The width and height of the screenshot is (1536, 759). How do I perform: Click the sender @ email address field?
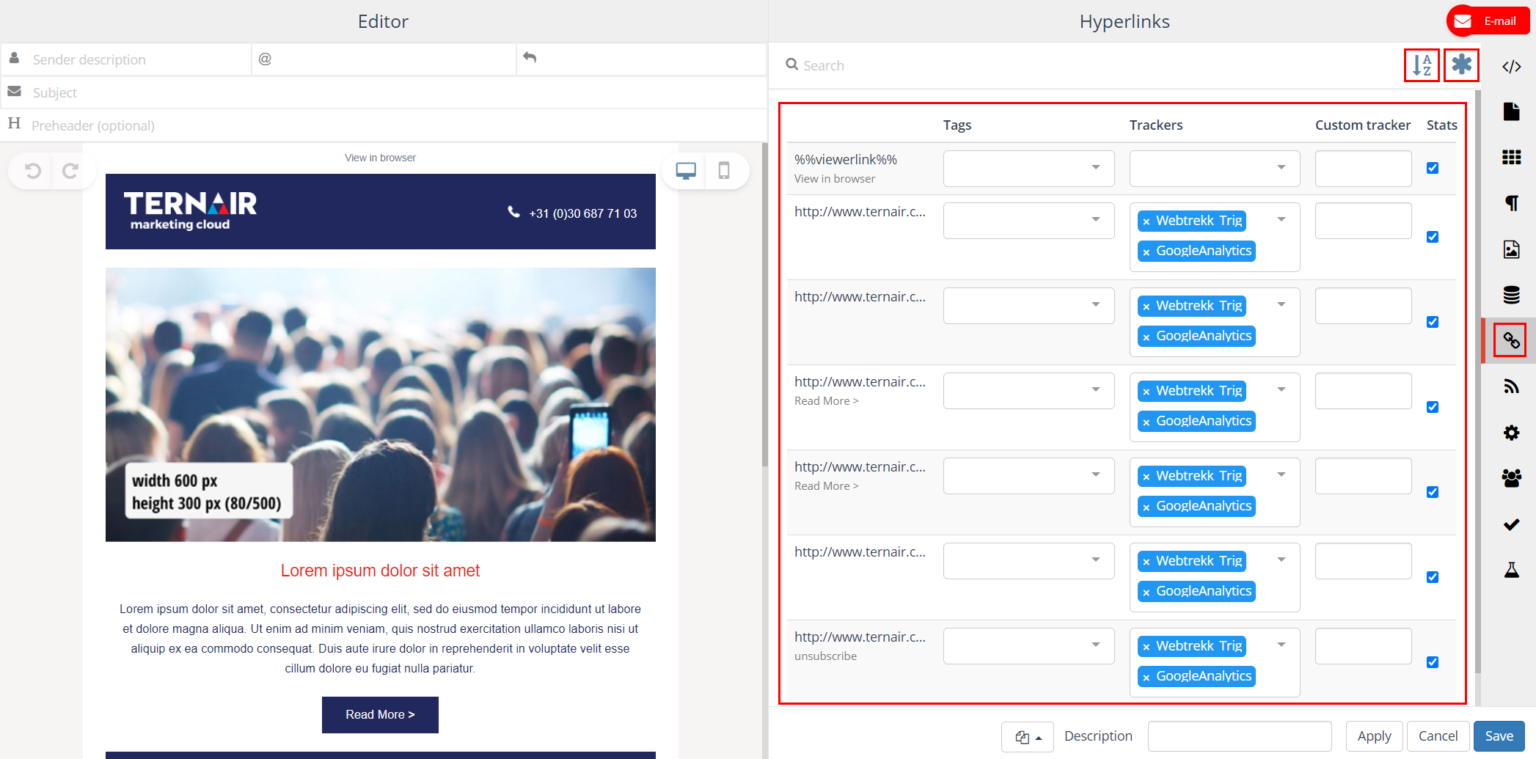pyautogui.click(x=384, y=59)
